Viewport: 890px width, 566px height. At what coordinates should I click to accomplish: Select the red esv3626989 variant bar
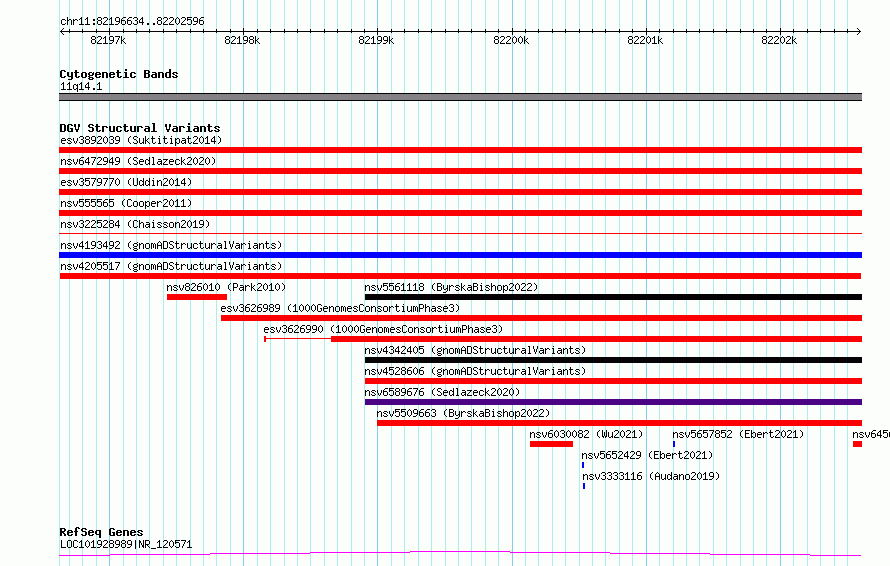tap(541, 318)
